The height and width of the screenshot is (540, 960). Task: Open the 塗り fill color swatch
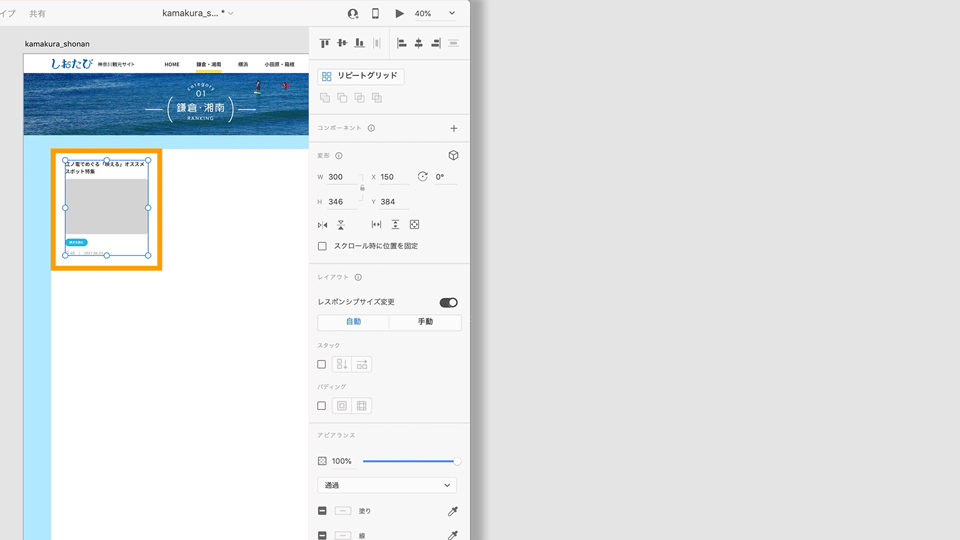point(343,511)
